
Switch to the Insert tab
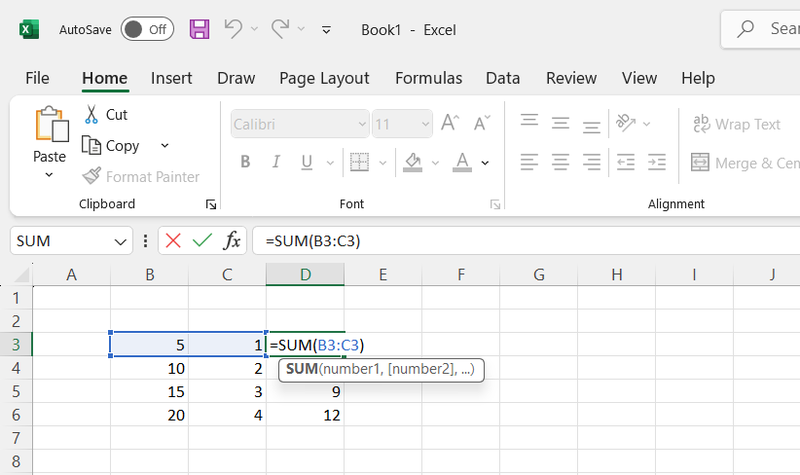click(x=171, y=78)
